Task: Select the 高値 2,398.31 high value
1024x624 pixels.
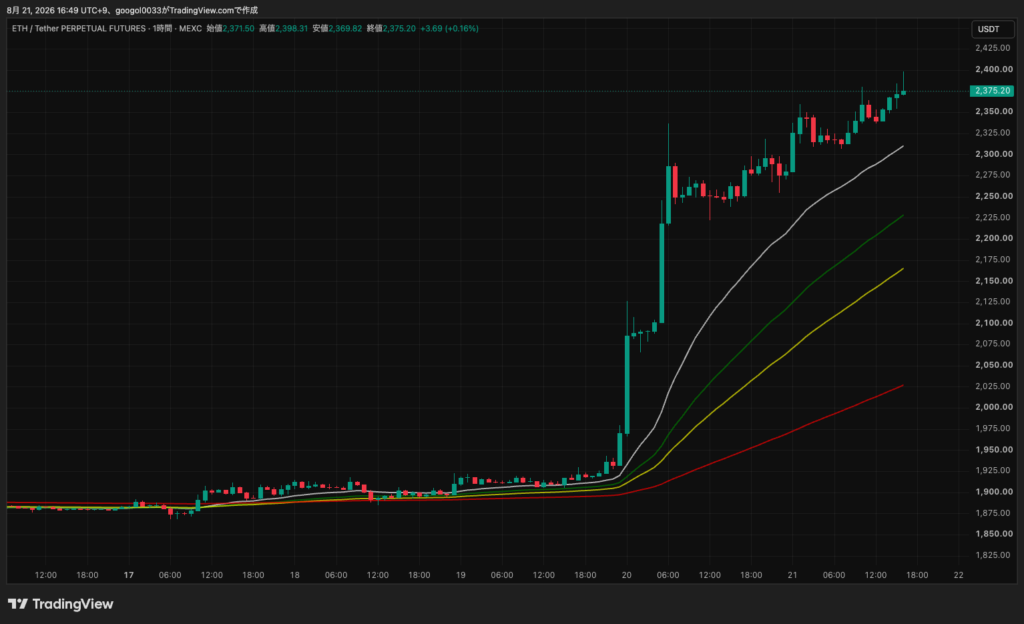Action: tap(283, 29)
